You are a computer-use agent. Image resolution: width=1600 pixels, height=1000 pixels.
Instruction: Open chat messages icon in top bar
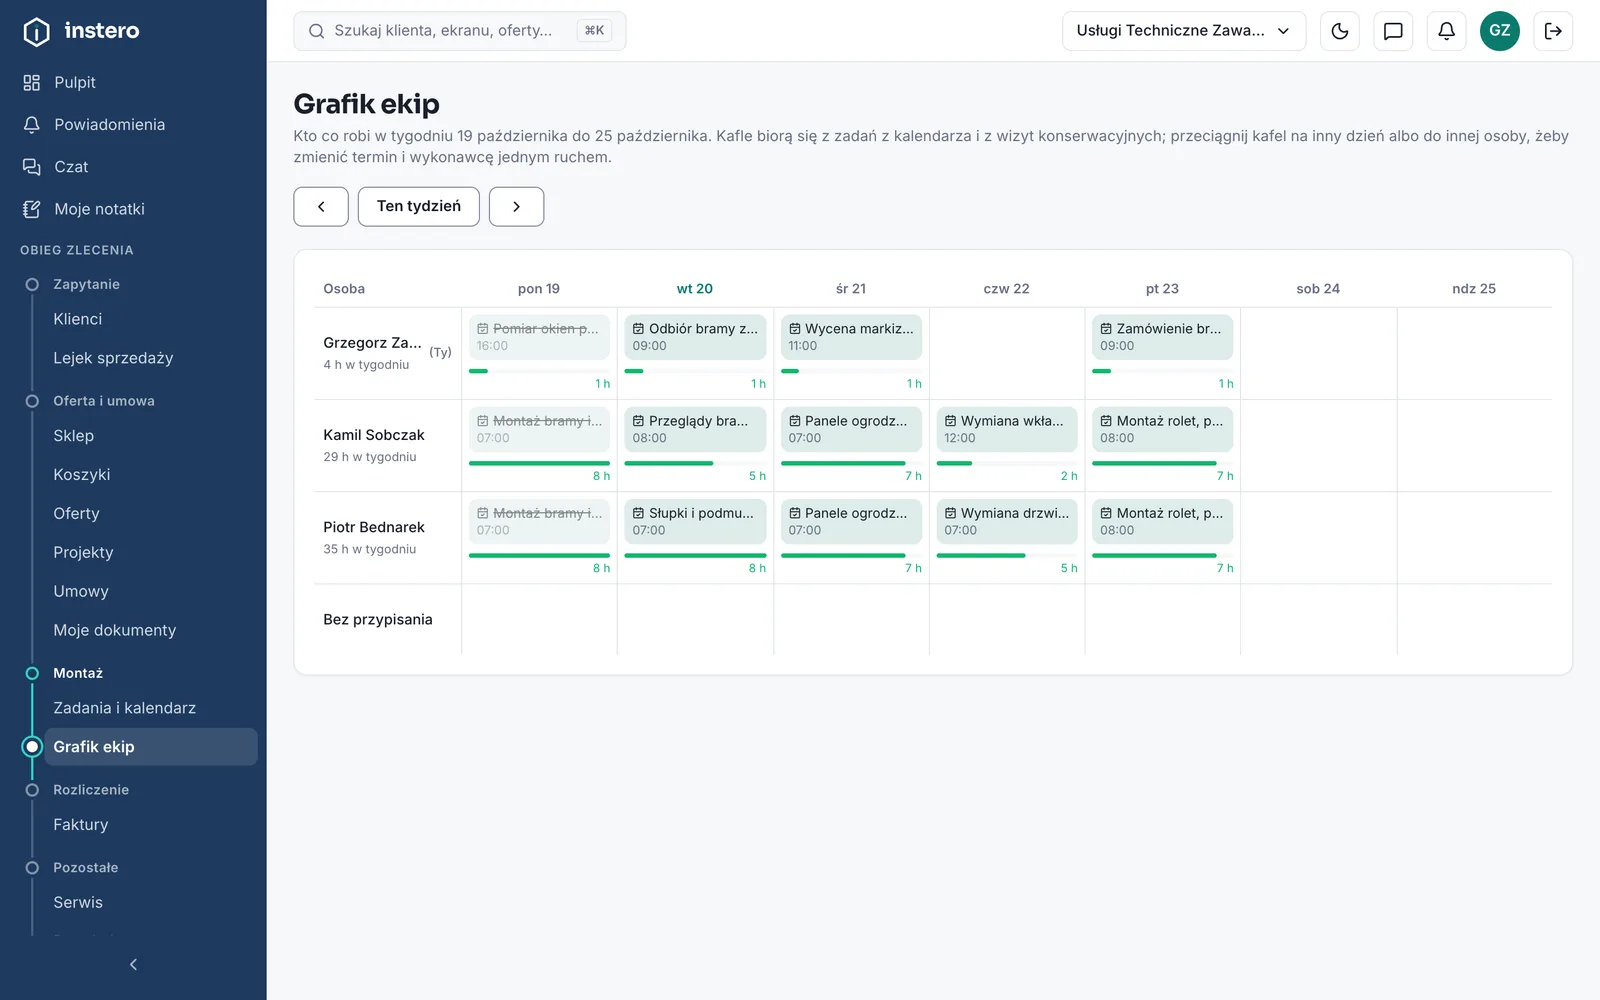(1393, 31)
